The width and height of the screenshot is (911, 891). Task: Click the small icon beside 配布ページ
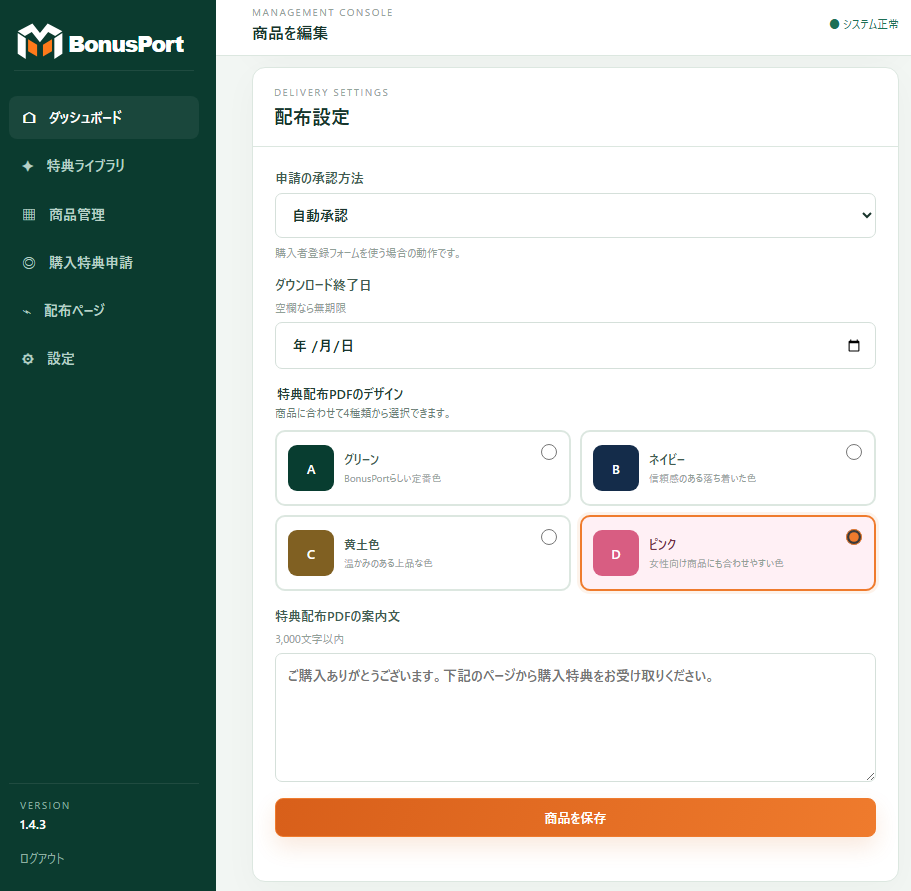click(x=27, y=312)
